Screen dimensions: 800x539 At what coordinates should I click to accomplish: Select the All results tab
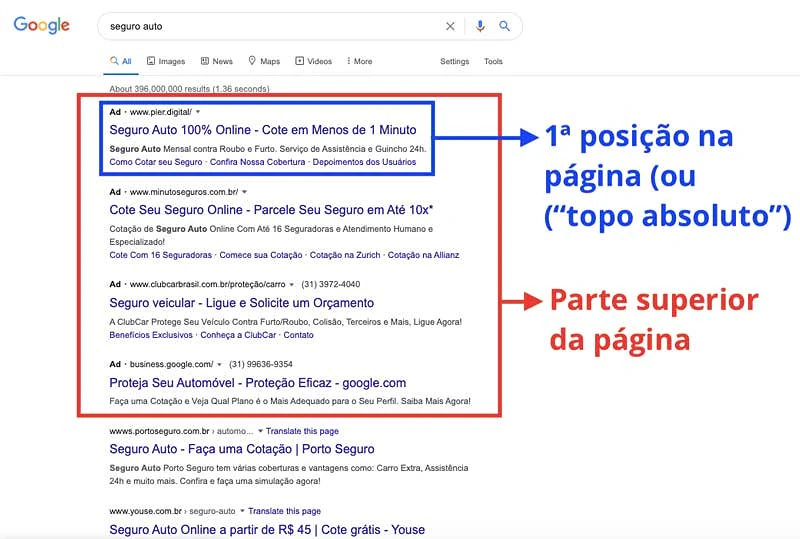point(121,61)
